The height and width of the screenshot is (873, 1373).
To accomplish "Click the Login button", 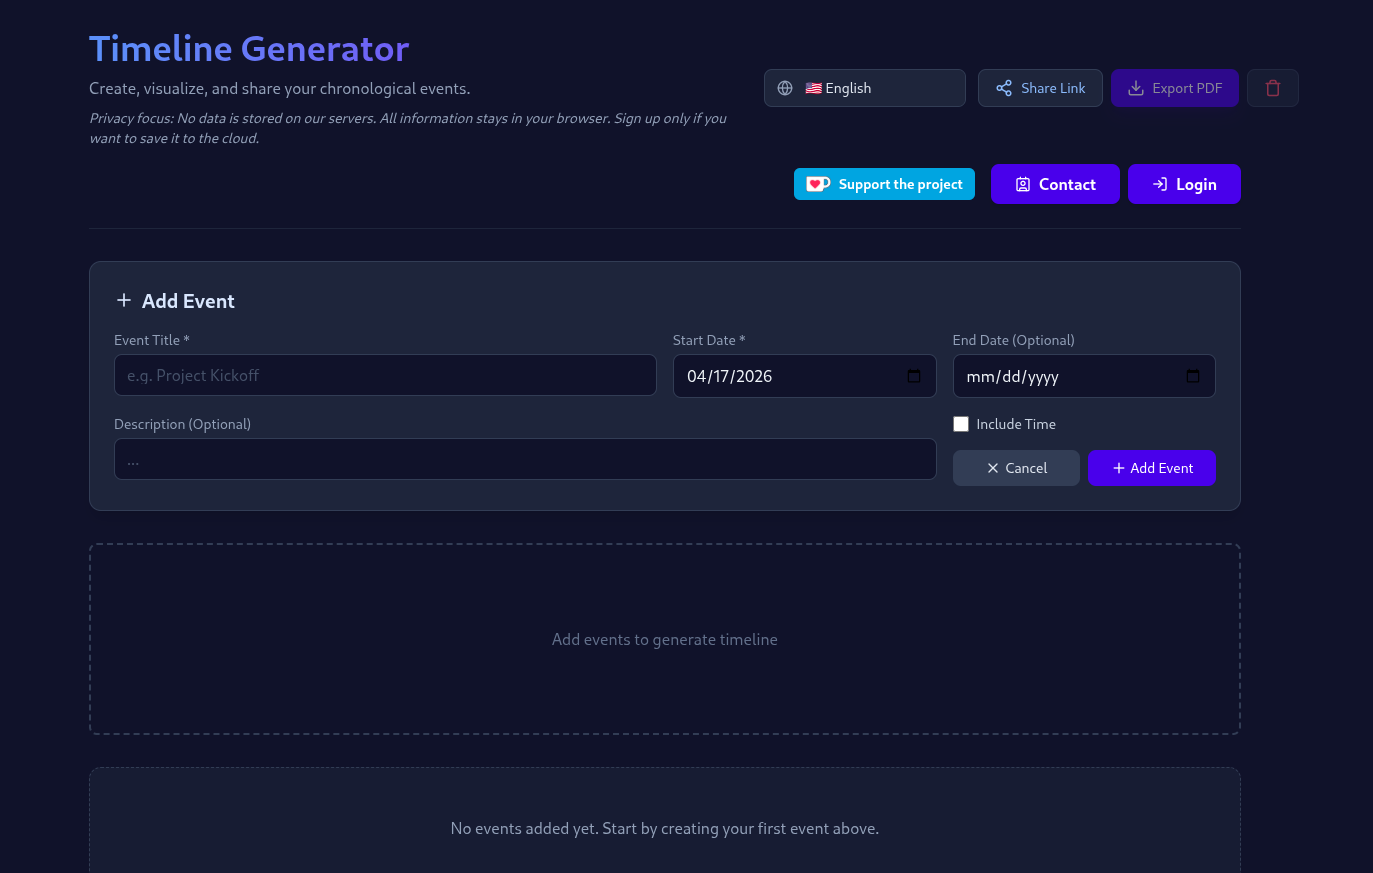I will point(1184,184).
